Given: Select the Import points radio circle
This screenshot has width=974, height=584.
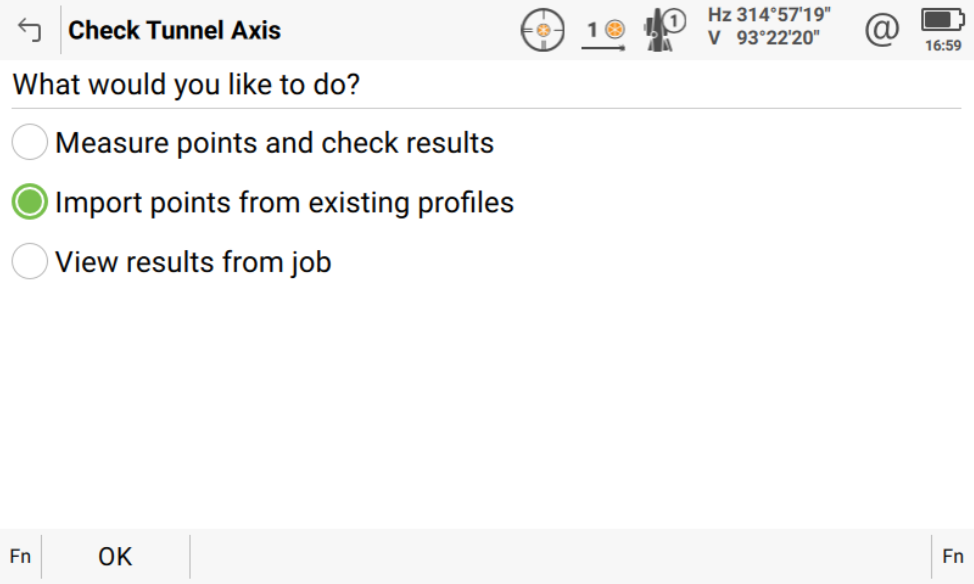Looking at the screenshot, I should pyautogui.click(x=30, y=203).
